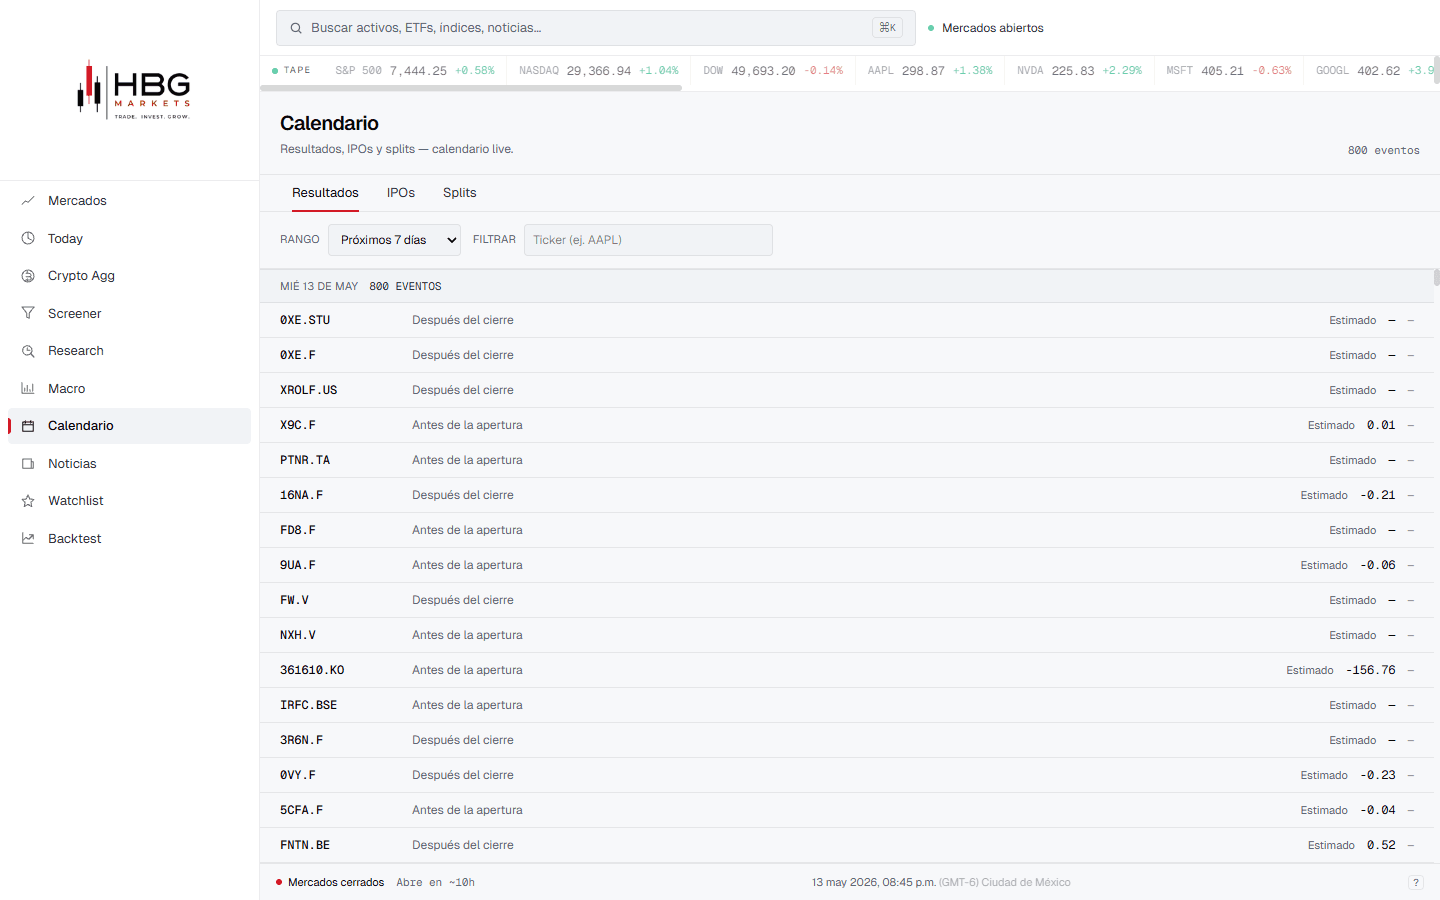The height and width of the screenshot is (900, 1440).
Task: Open the Backtest page
Action: click(130, 538)
